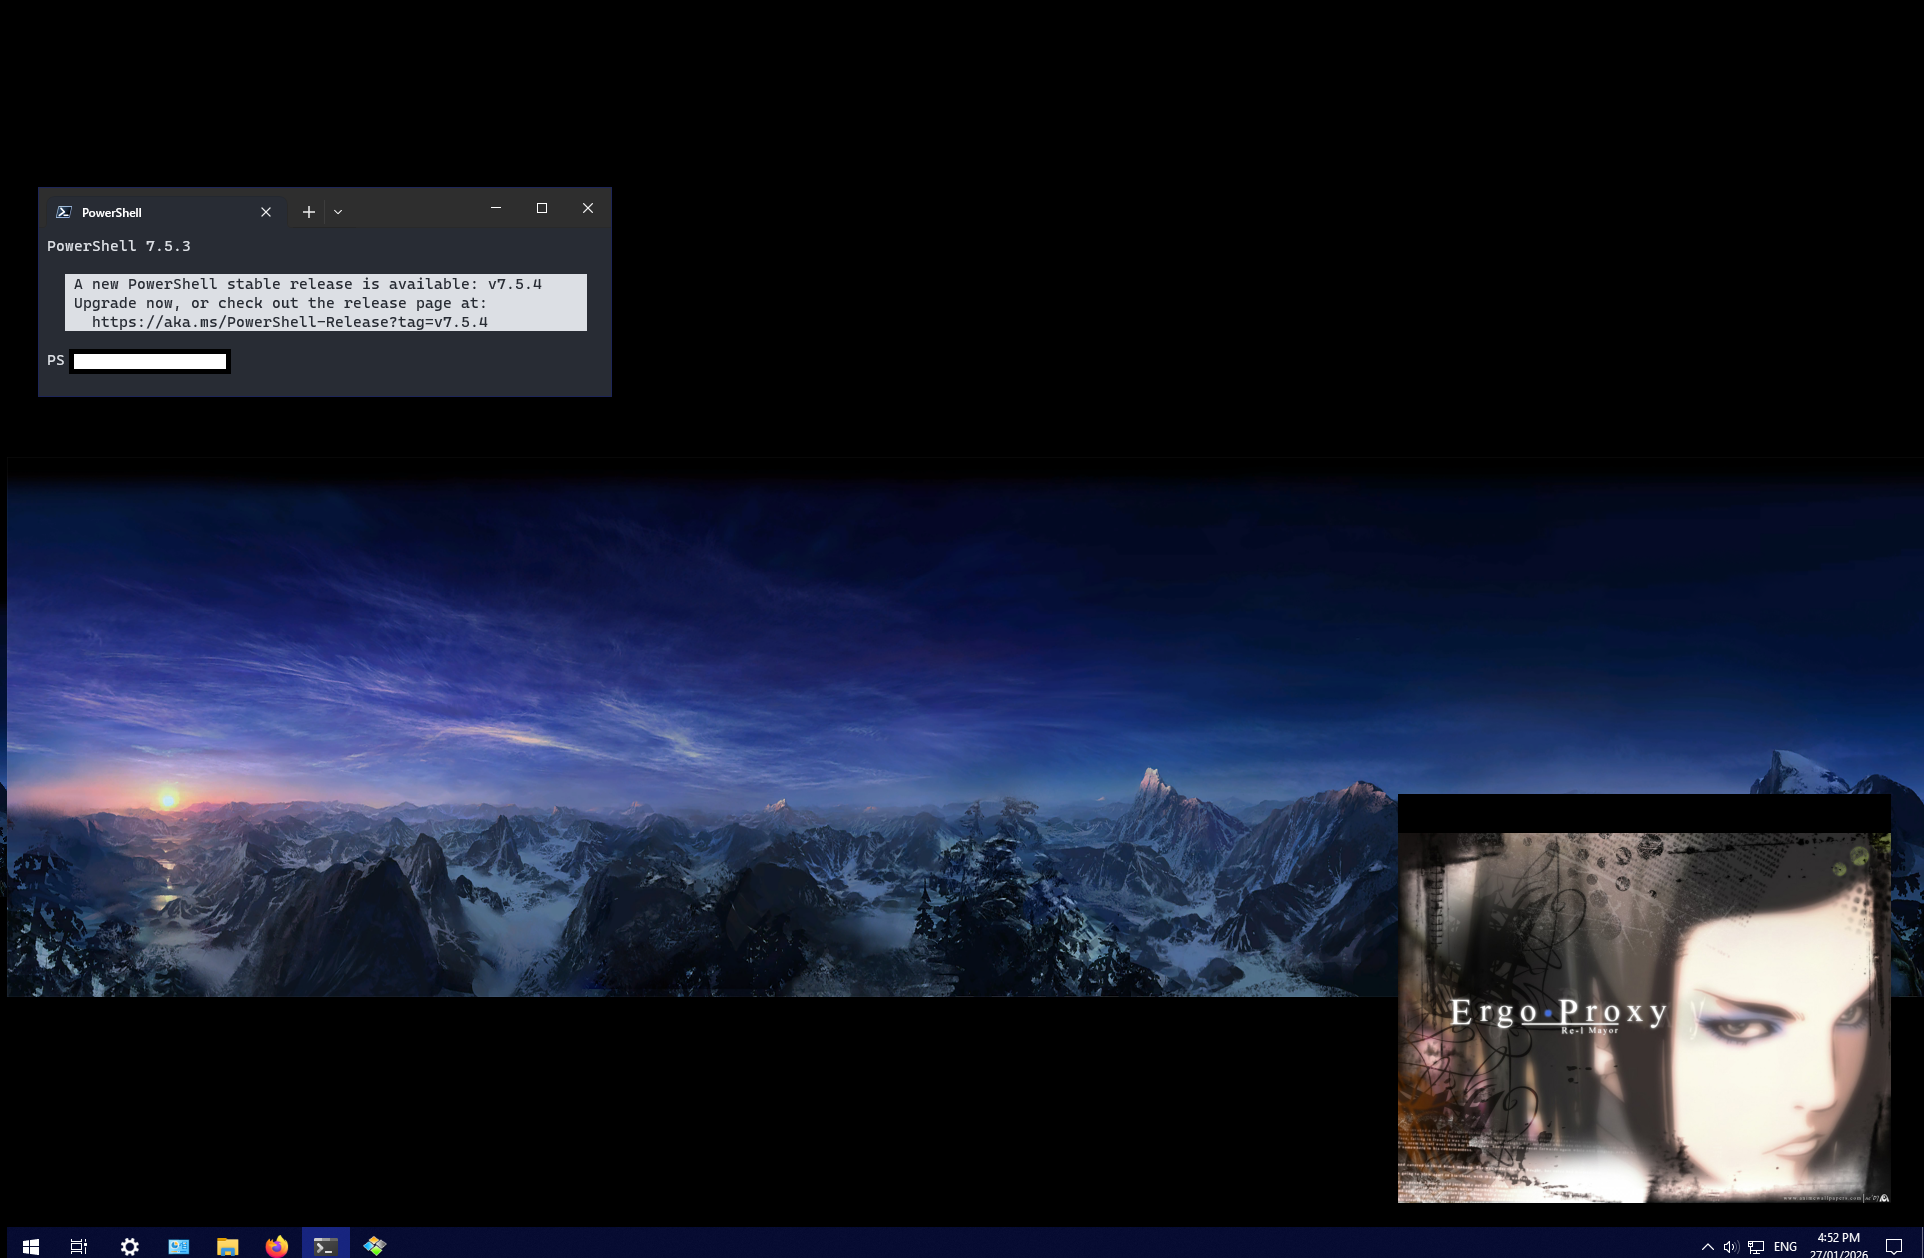Open Task View from the taskbar
This screenshot has height=1258, width=1924.
tap(79, 1246)
